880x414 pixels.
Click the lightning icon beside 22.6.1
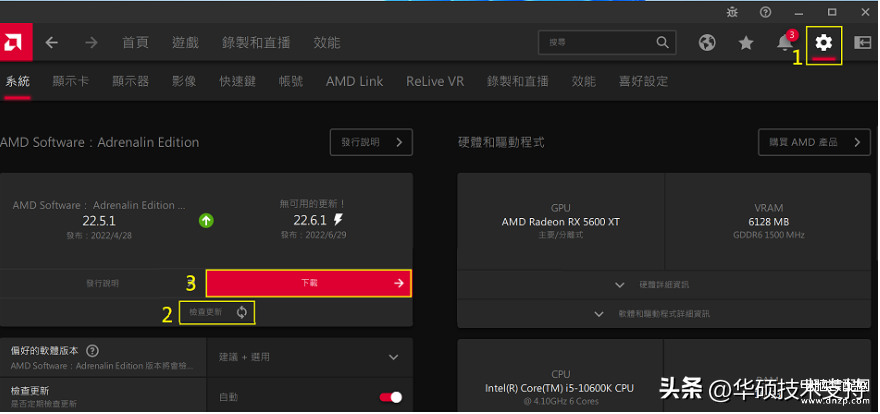pyautogui.click(x=338, y=219)
